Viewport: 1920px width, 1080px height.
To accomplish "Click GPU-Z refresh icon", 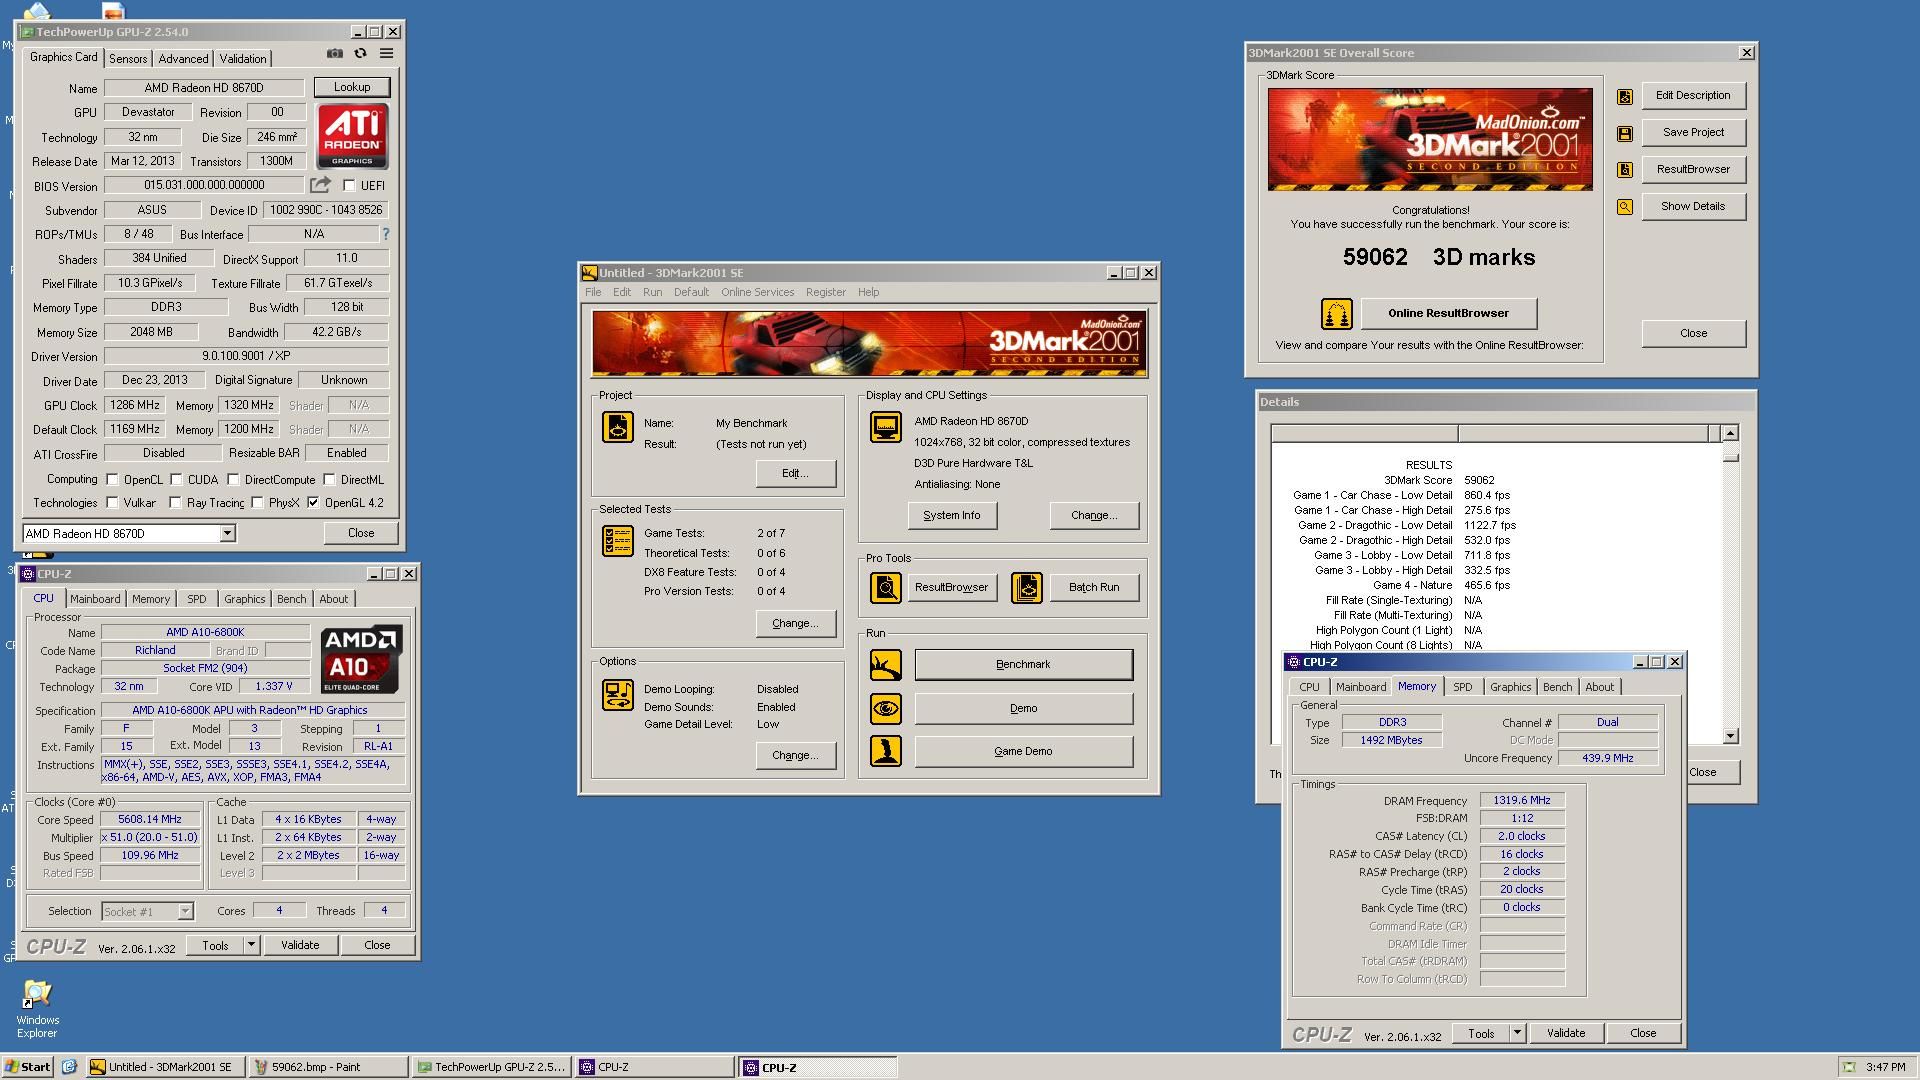I will pos(360,54).
